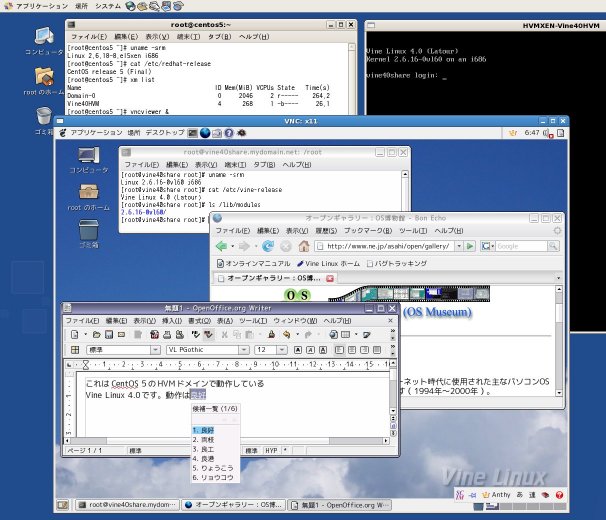Select Centered alignment in Writer
The image size is (606, 520).
point(352,350)
